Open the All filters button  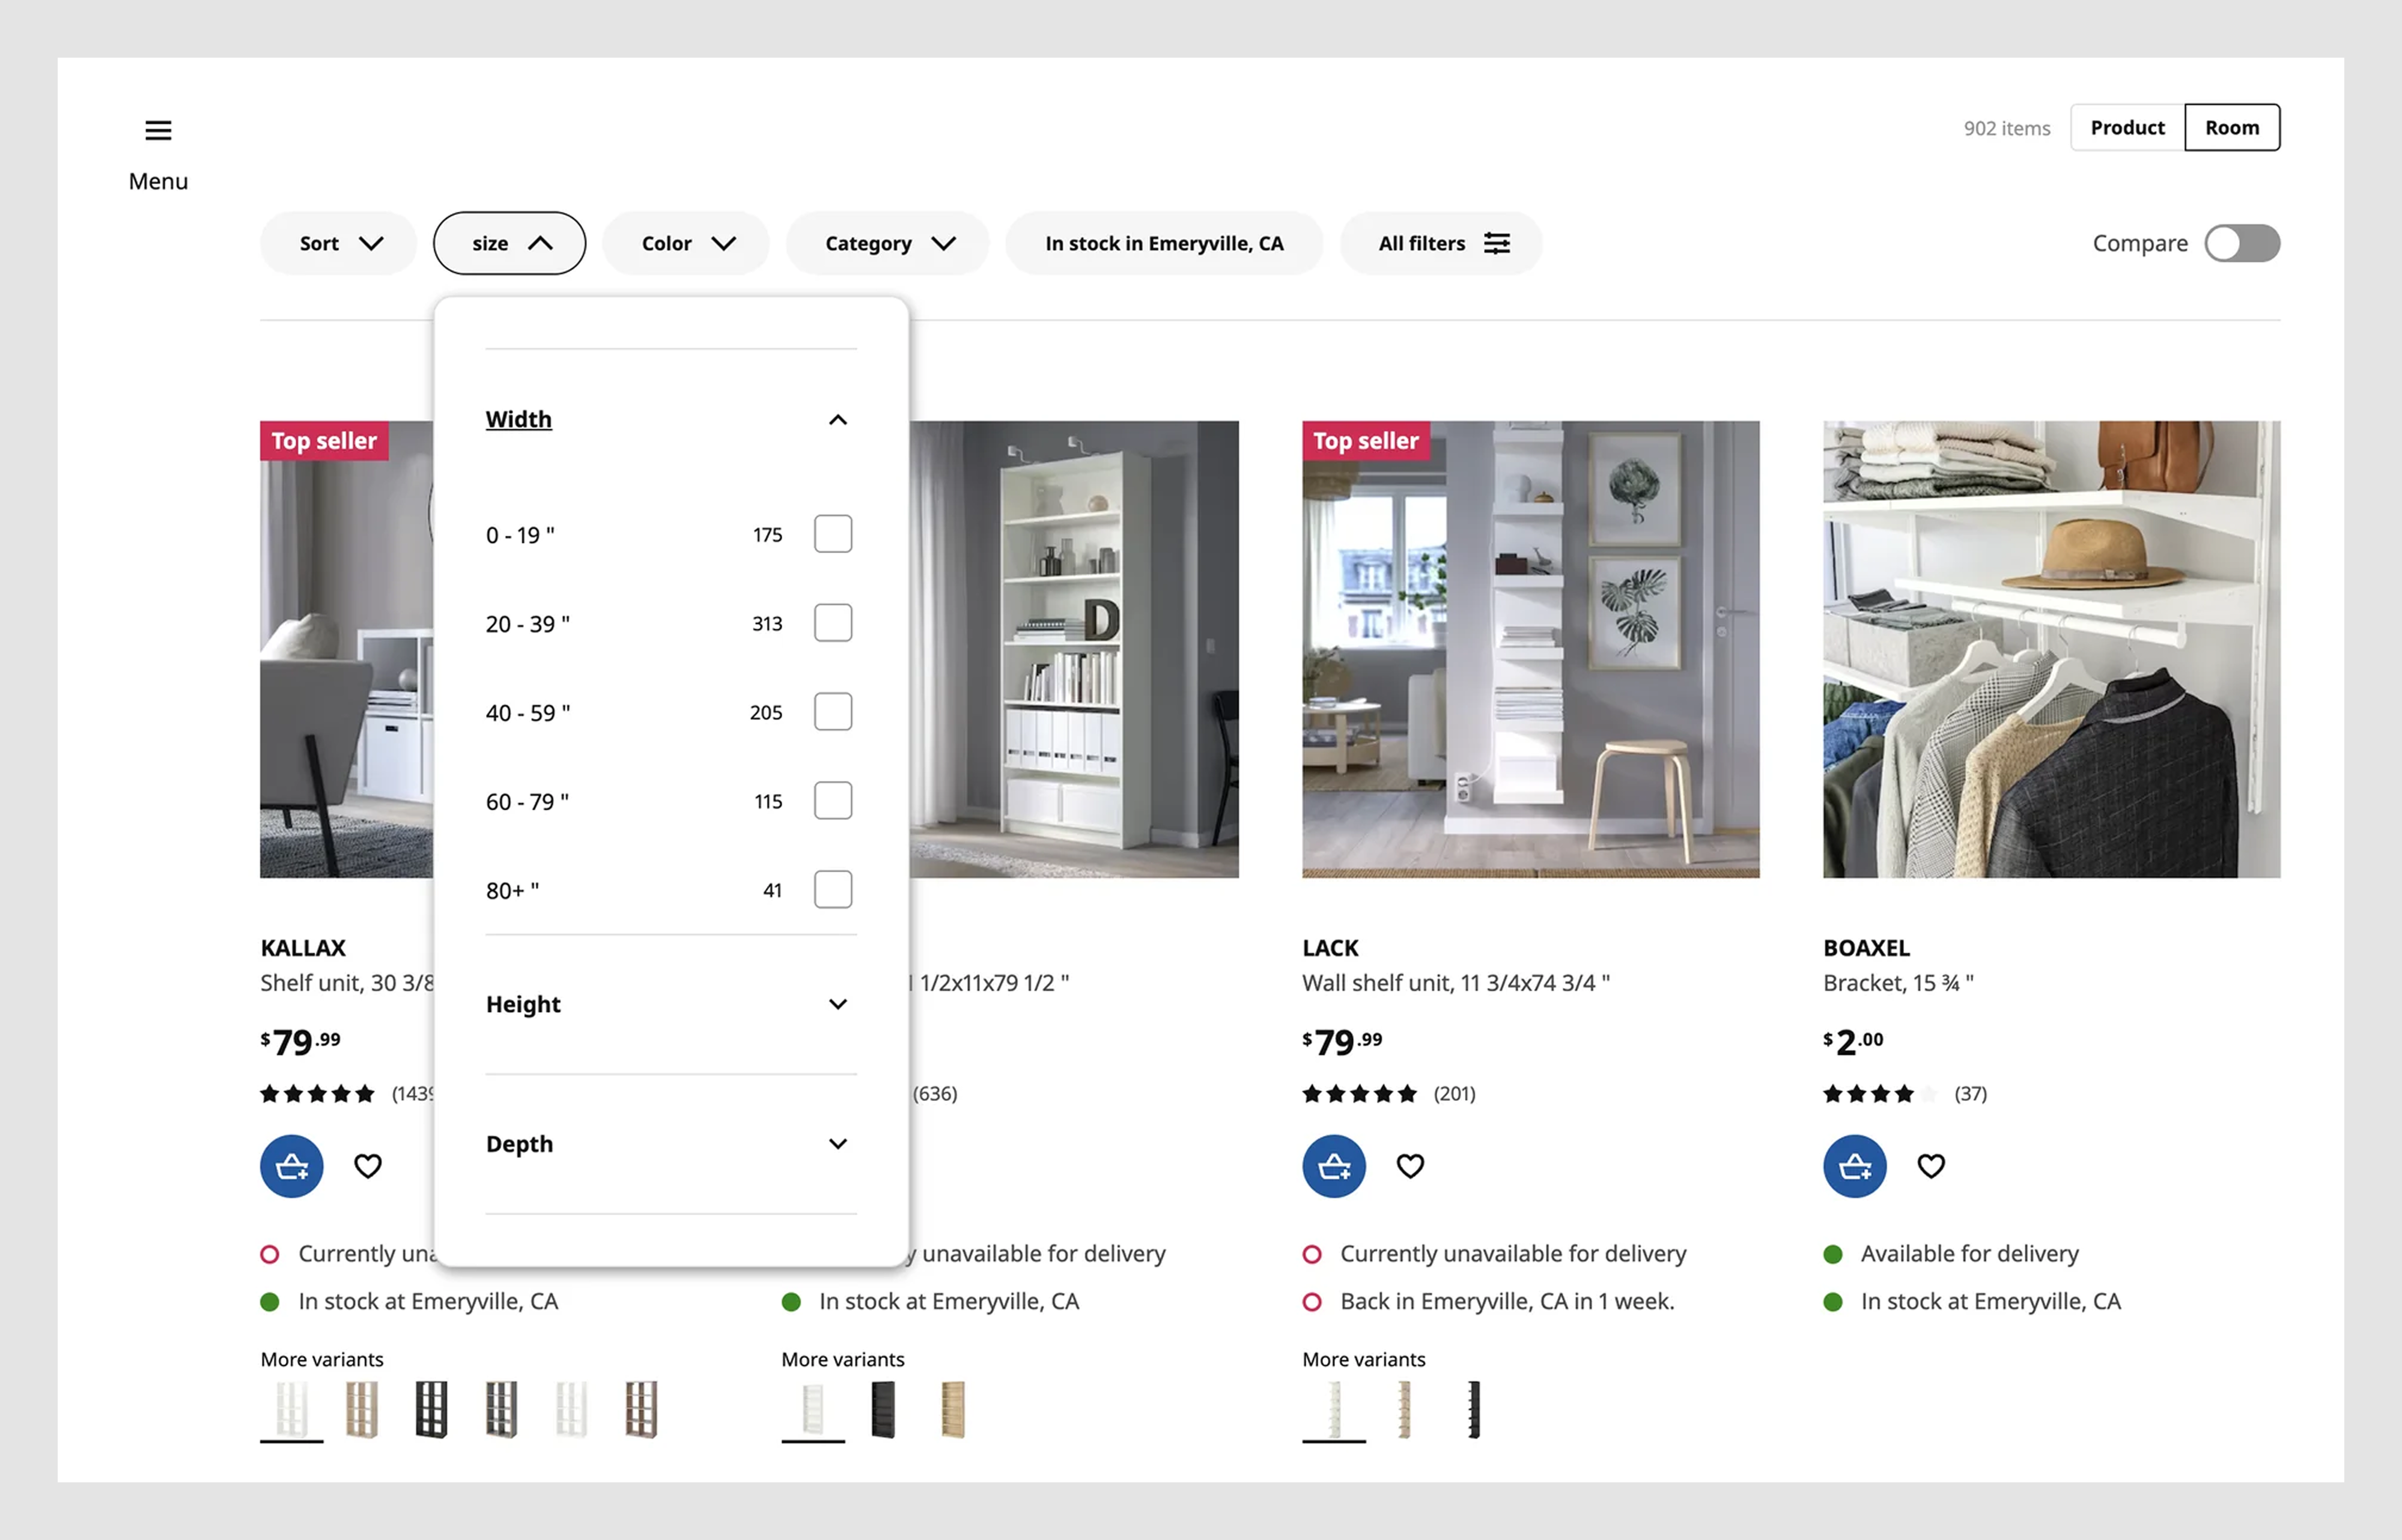(x=1441, y=243)
